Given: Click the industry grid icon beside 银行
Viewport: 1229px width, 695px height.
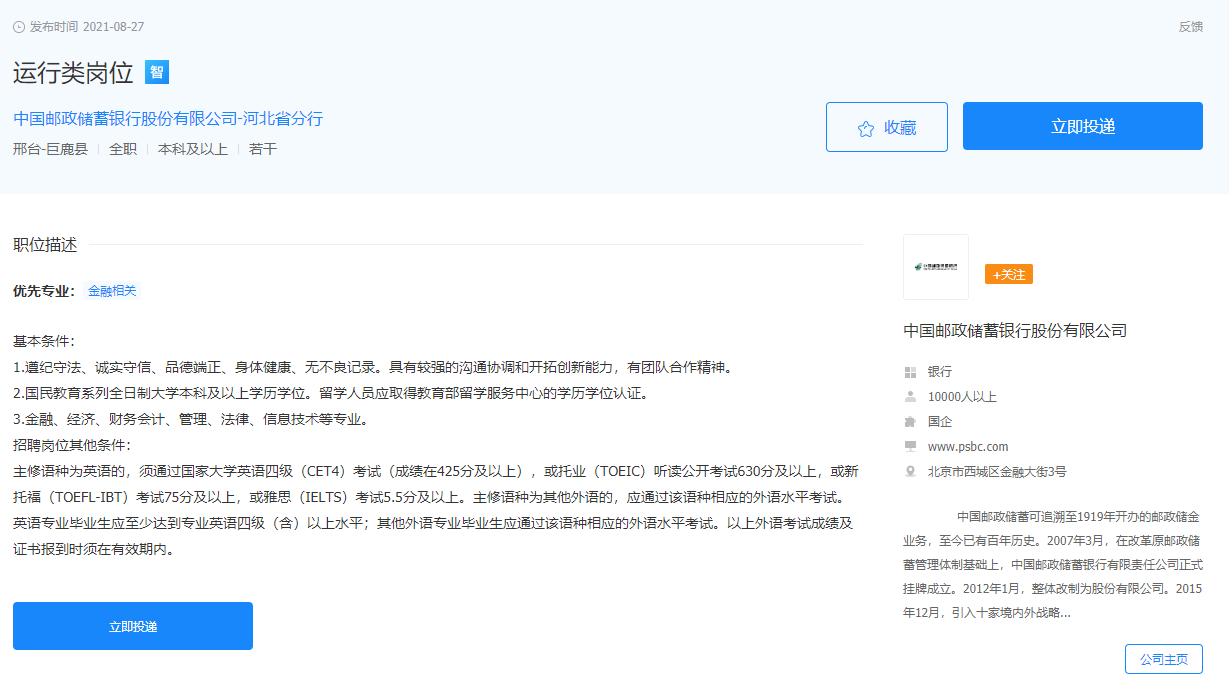Looking at the screenshot, I should 910,372.
